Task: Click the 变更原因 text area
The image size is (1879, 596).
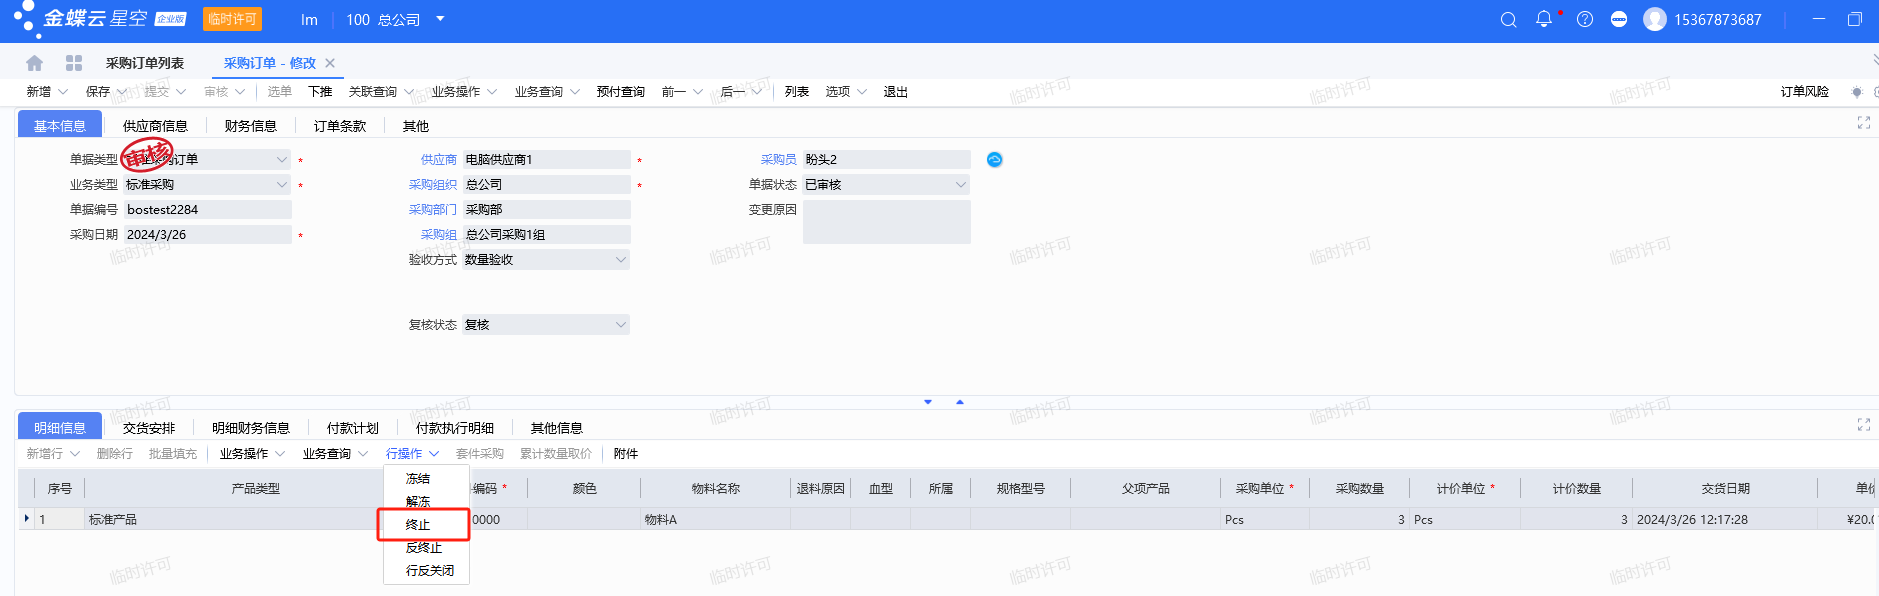Action: click(x=886, y=222)
